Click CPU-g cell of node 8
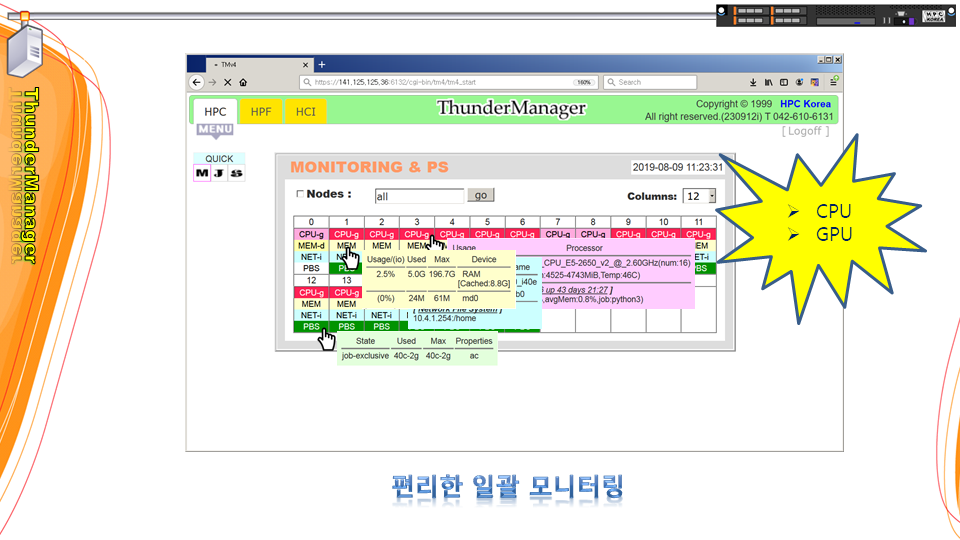Viewport: 960px width, 540px height. pos(593,234)
